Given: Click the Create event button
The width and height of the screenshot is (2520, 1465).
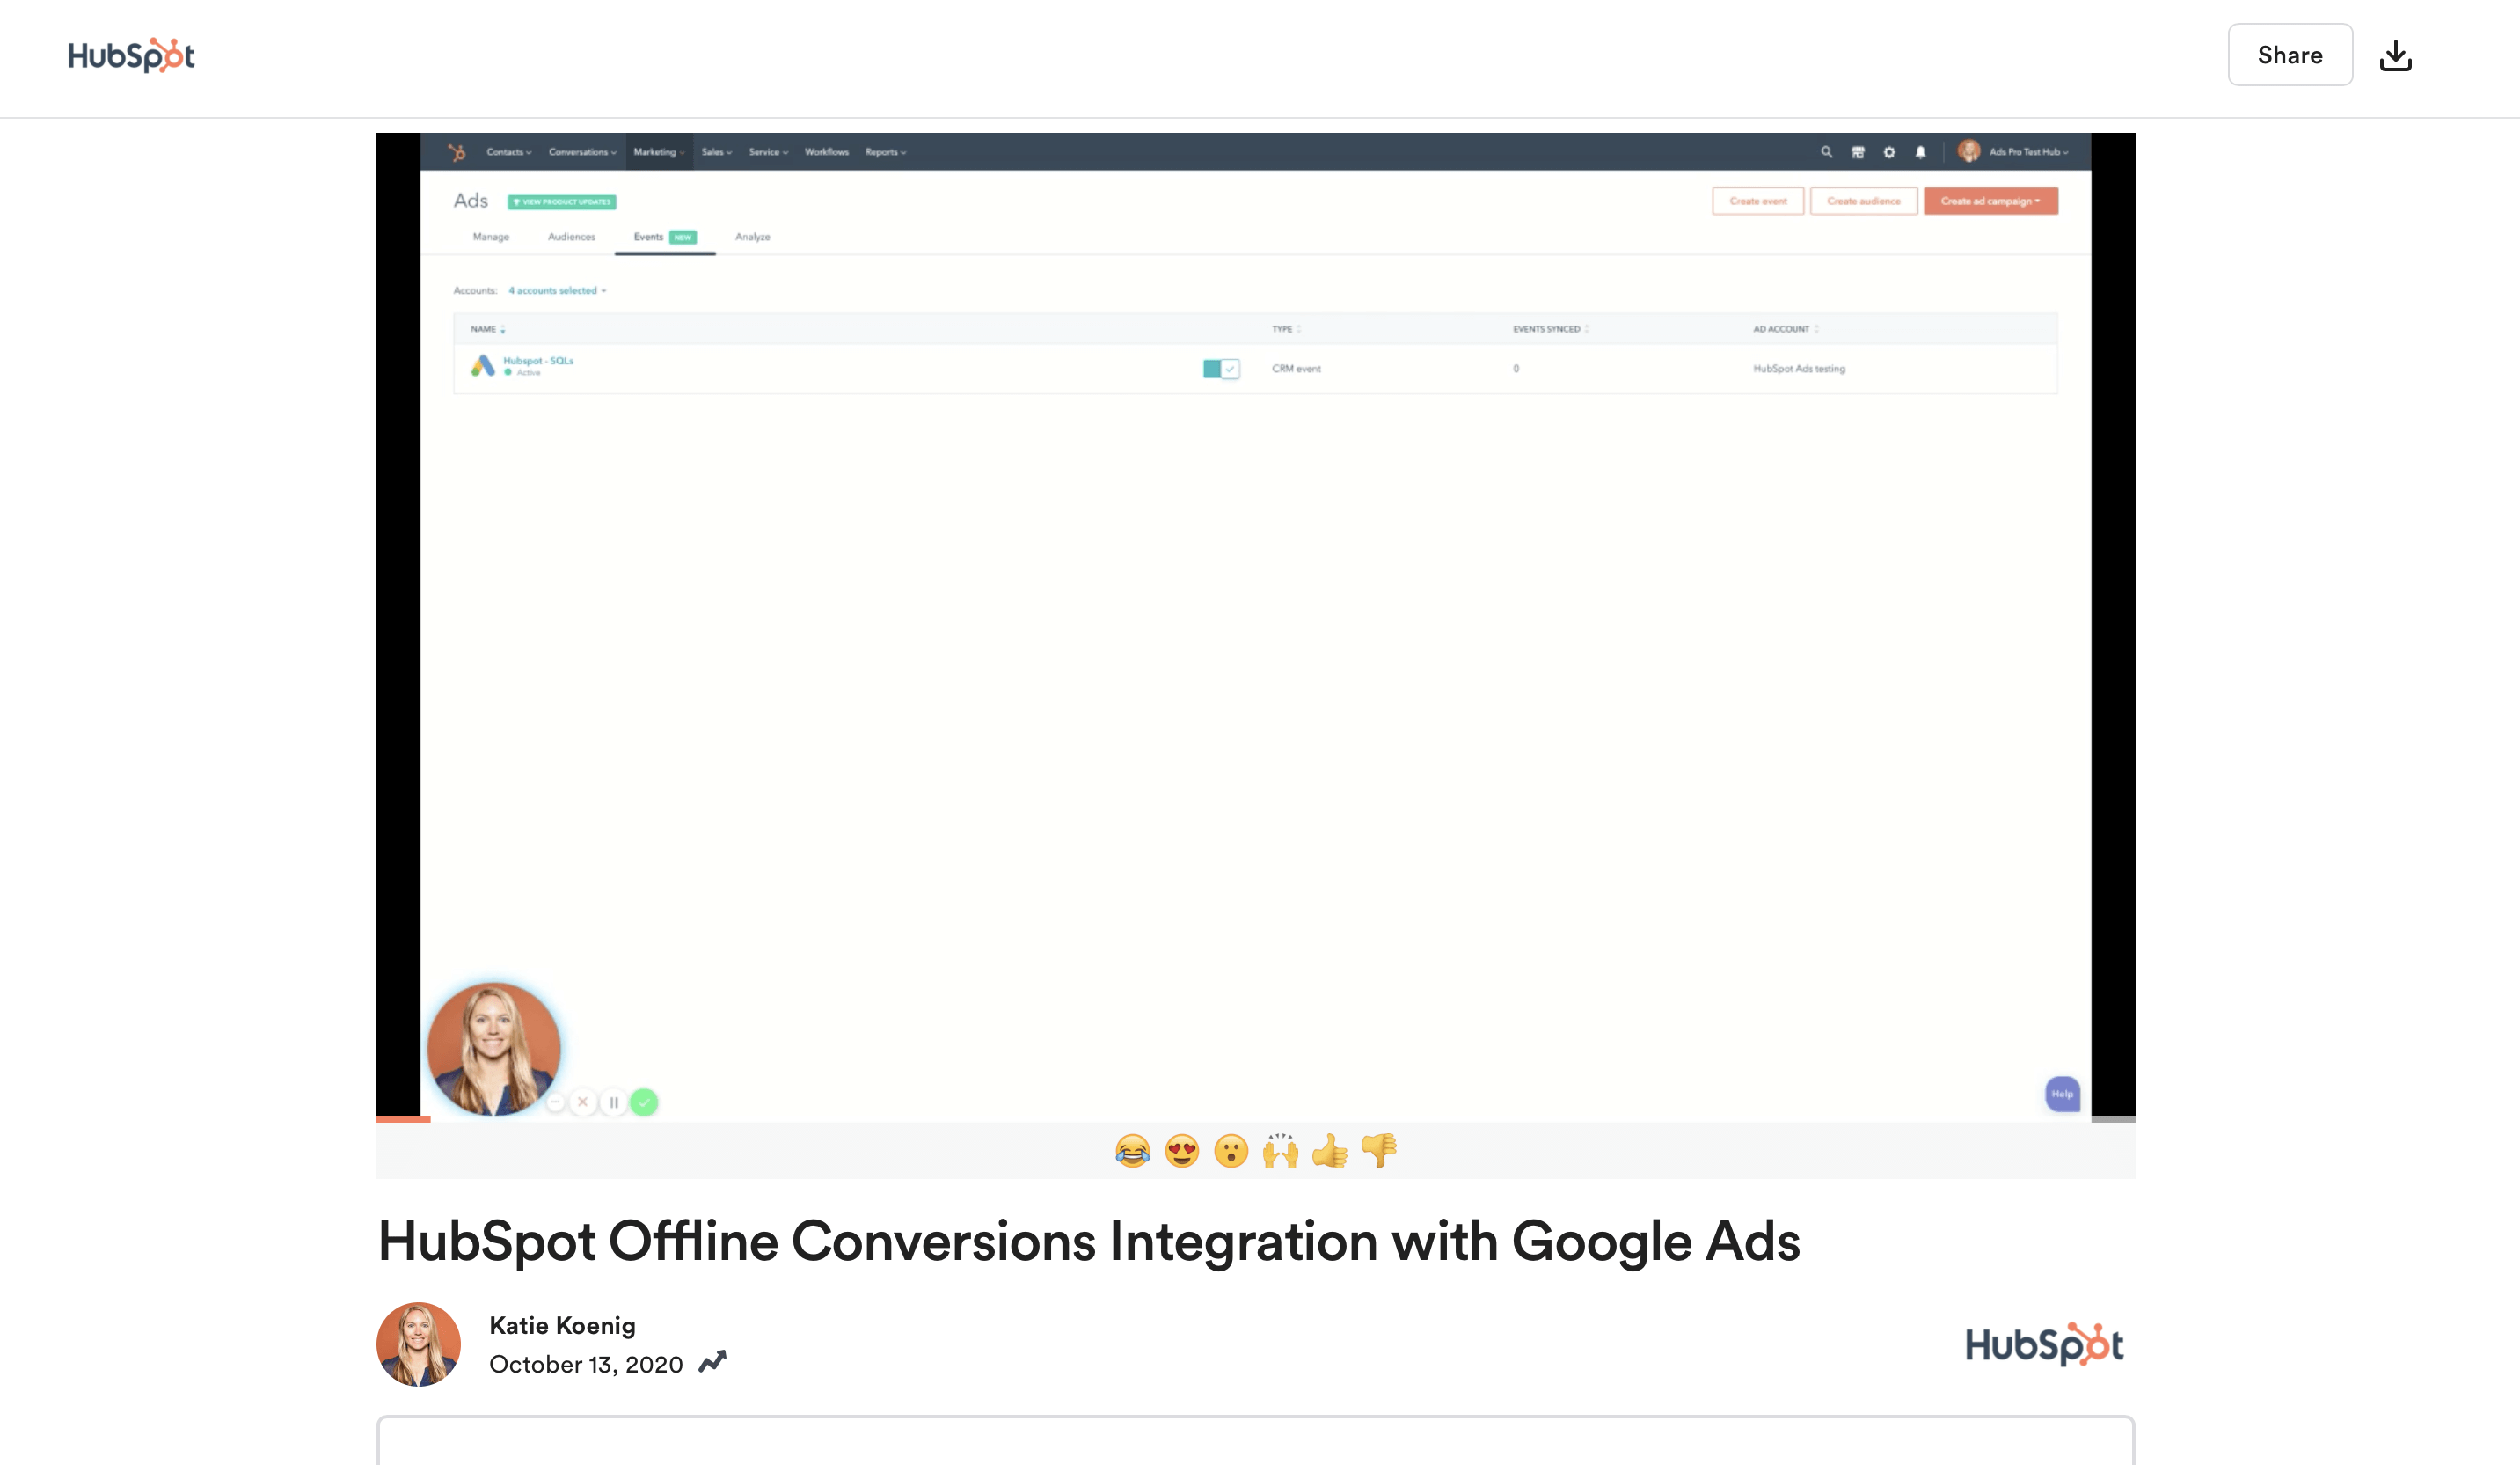Looking at the screenshot, I should pos(1758,201).
